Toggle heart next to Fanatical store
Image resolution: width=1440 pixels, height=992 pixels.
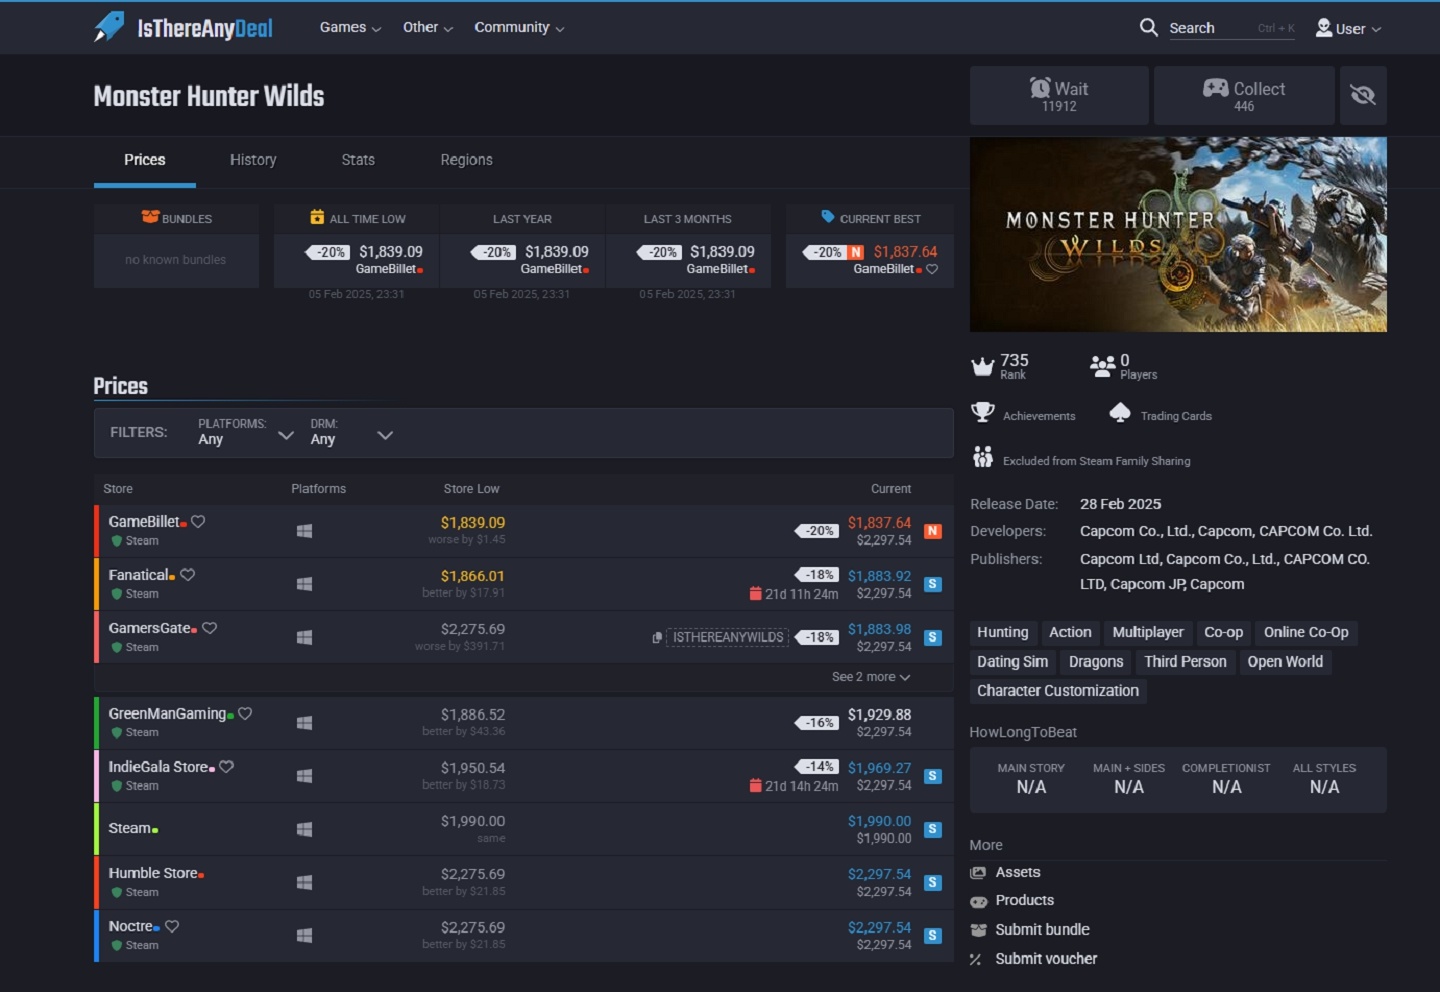pyautogui.click(x=187, y=574)
